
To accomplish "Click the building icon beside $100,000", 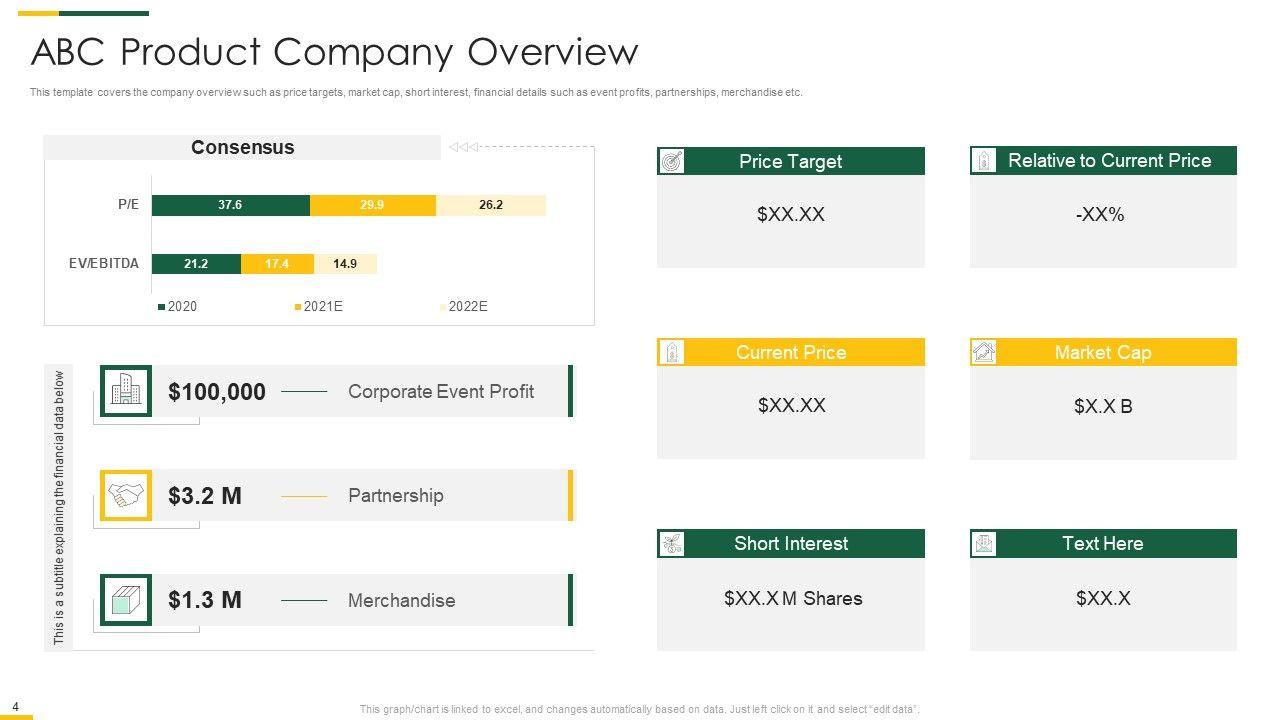I will click(126, 391).
